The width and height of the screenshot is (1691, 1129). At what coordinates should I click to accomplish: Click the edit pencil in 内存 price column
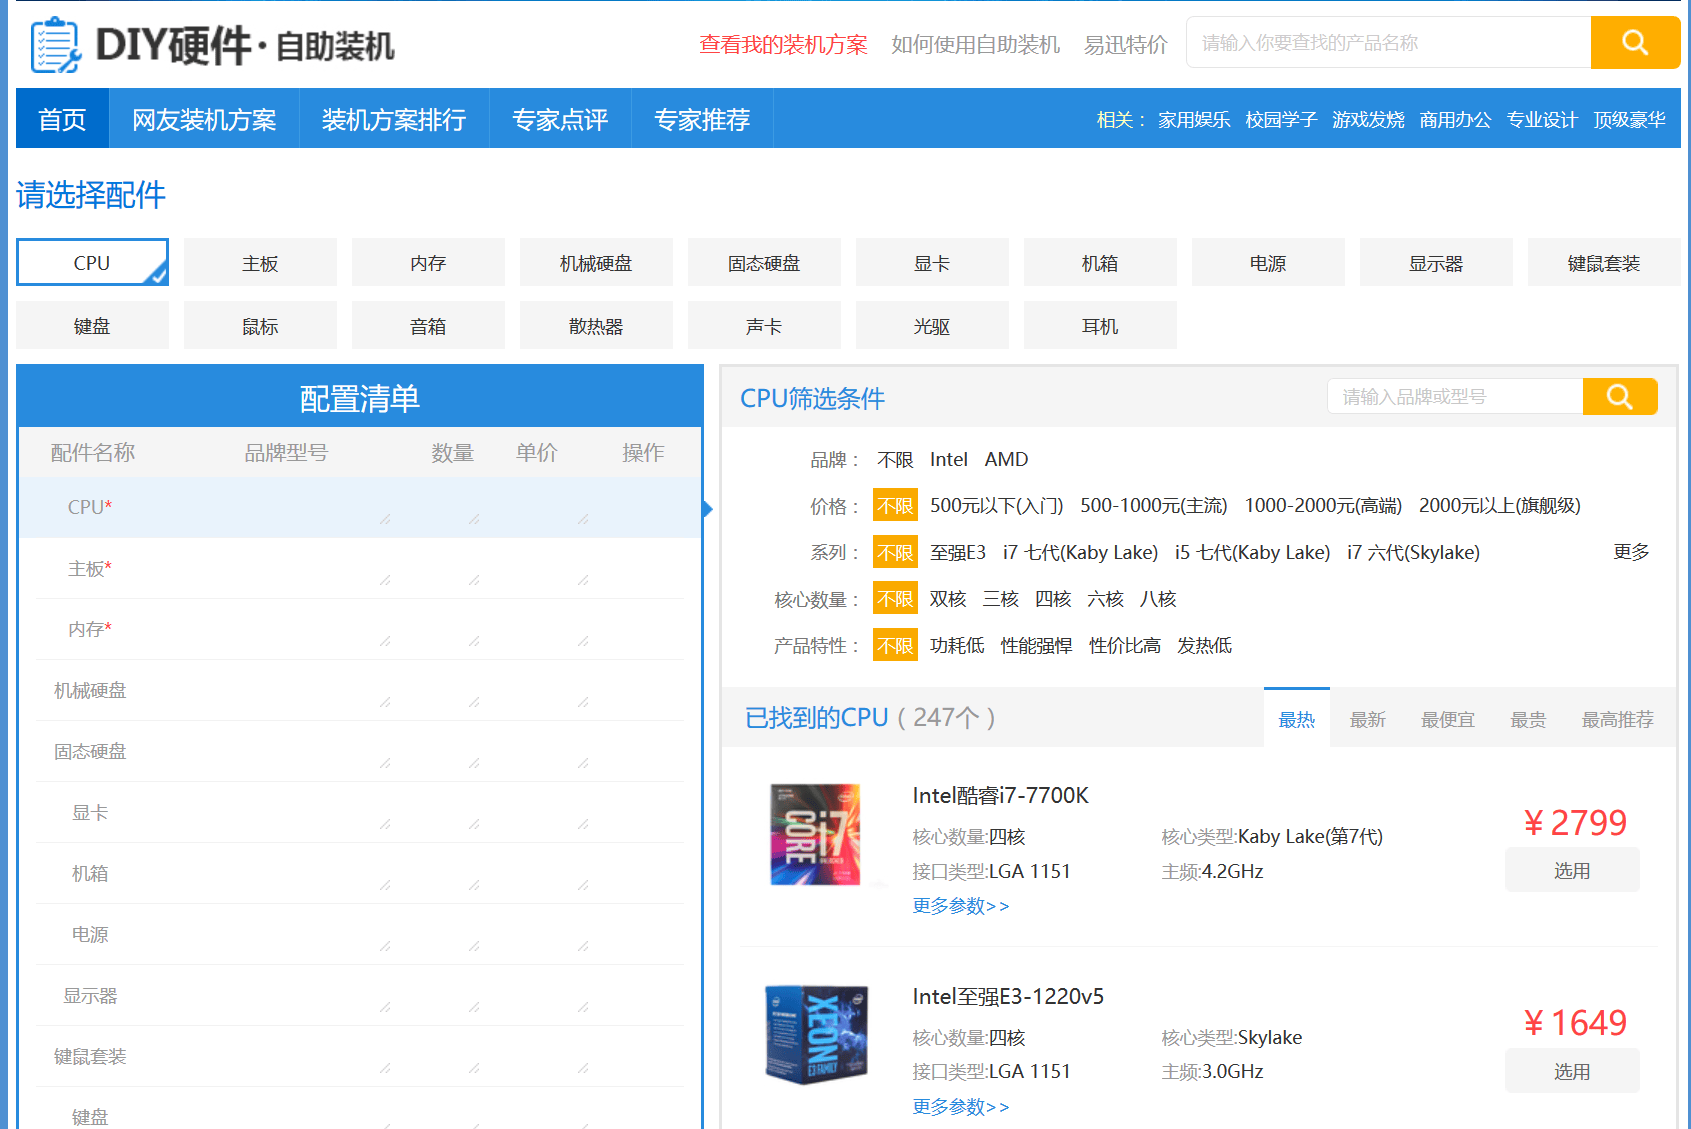[x=583, y=641]
